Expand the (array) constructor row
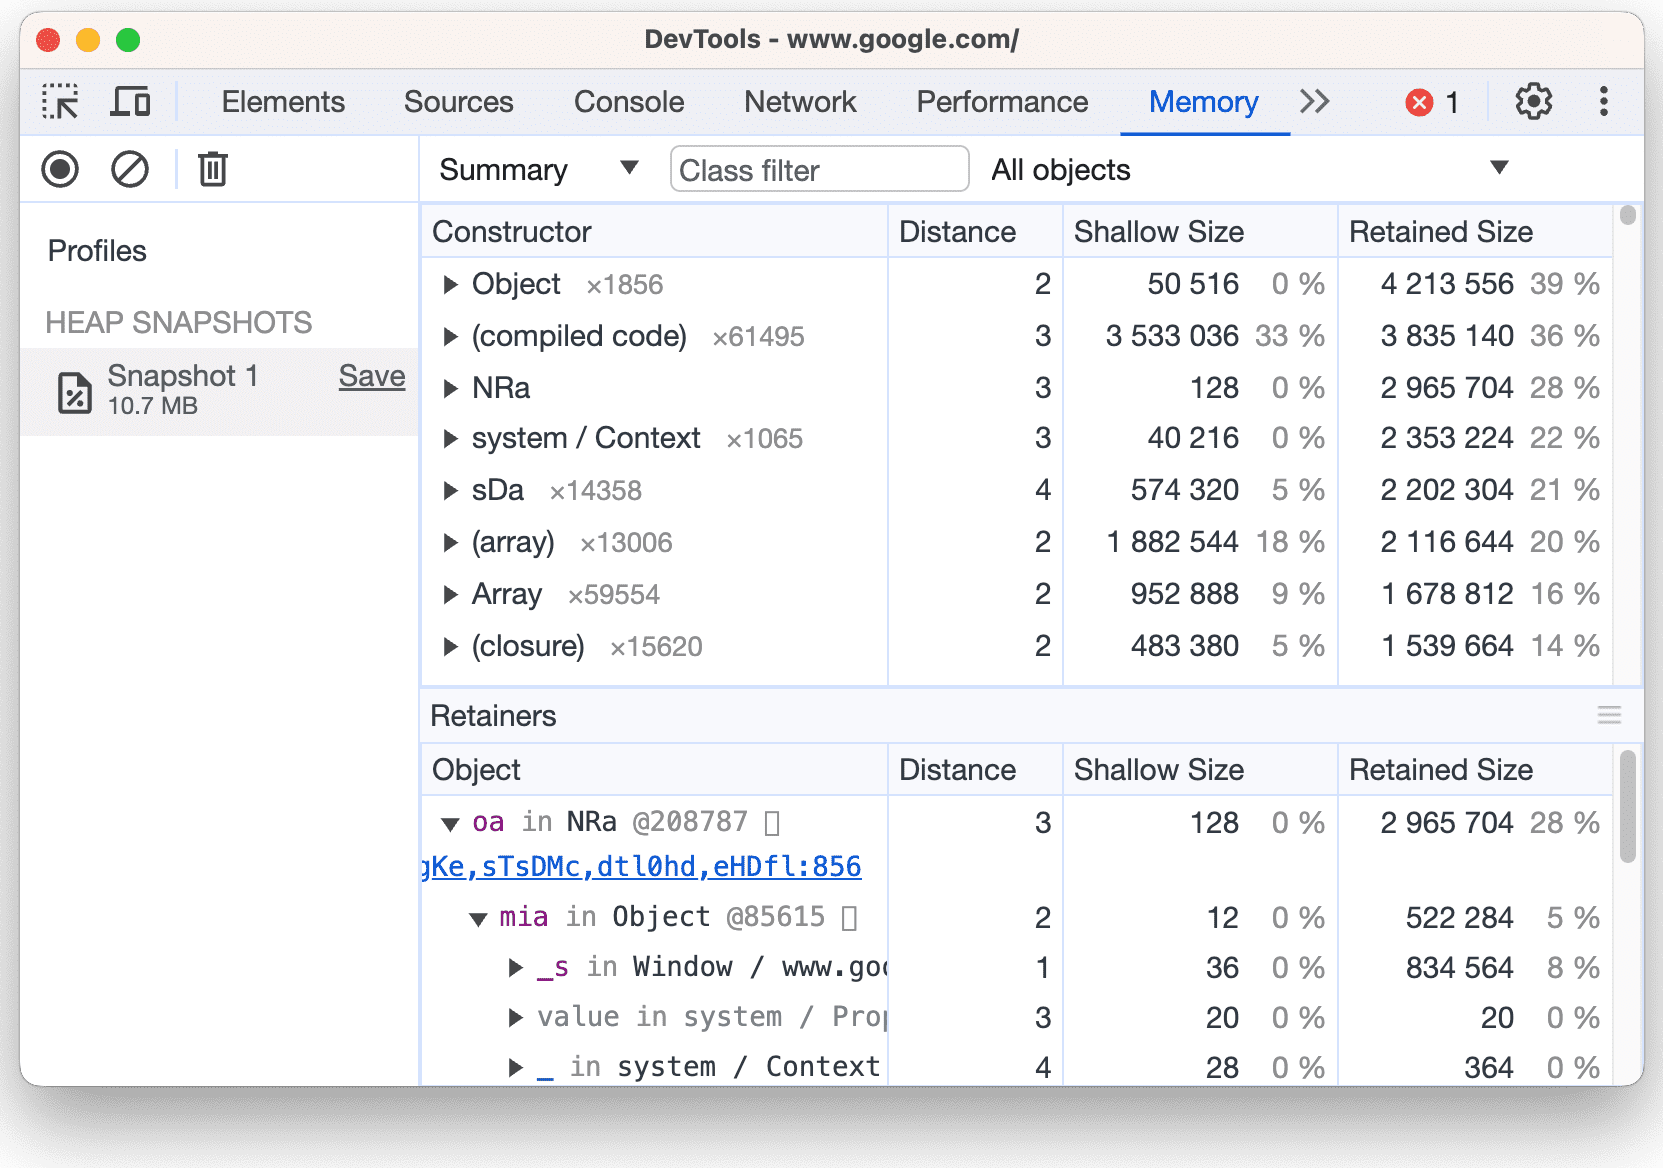 450,542
